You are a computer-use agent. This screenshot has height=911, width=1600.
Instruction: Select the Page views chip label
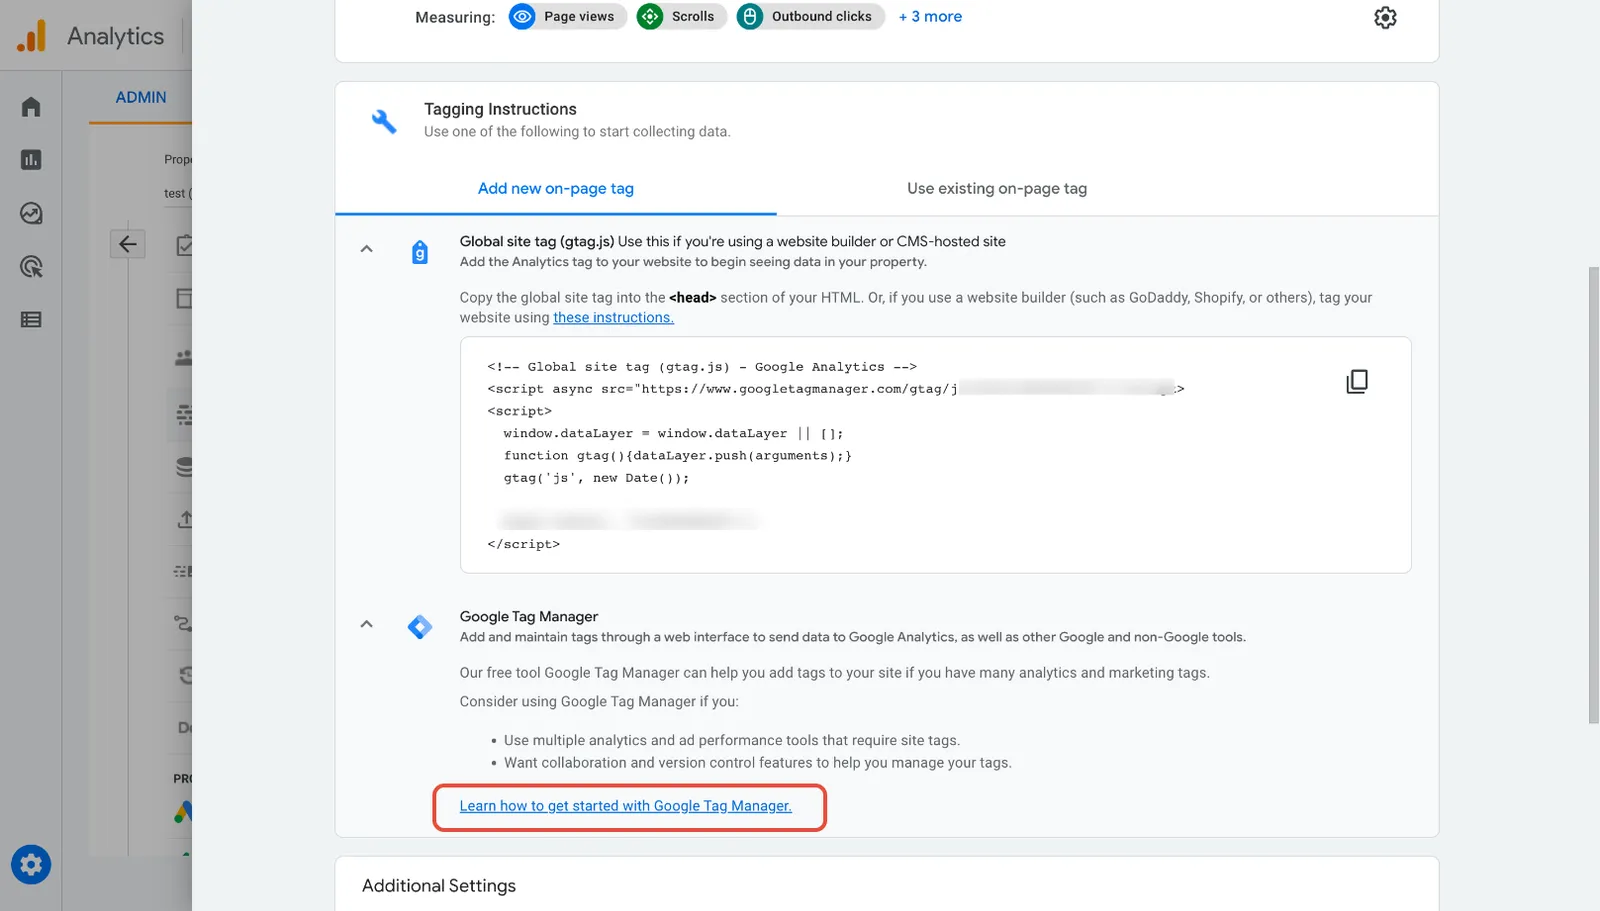[579, 17]
